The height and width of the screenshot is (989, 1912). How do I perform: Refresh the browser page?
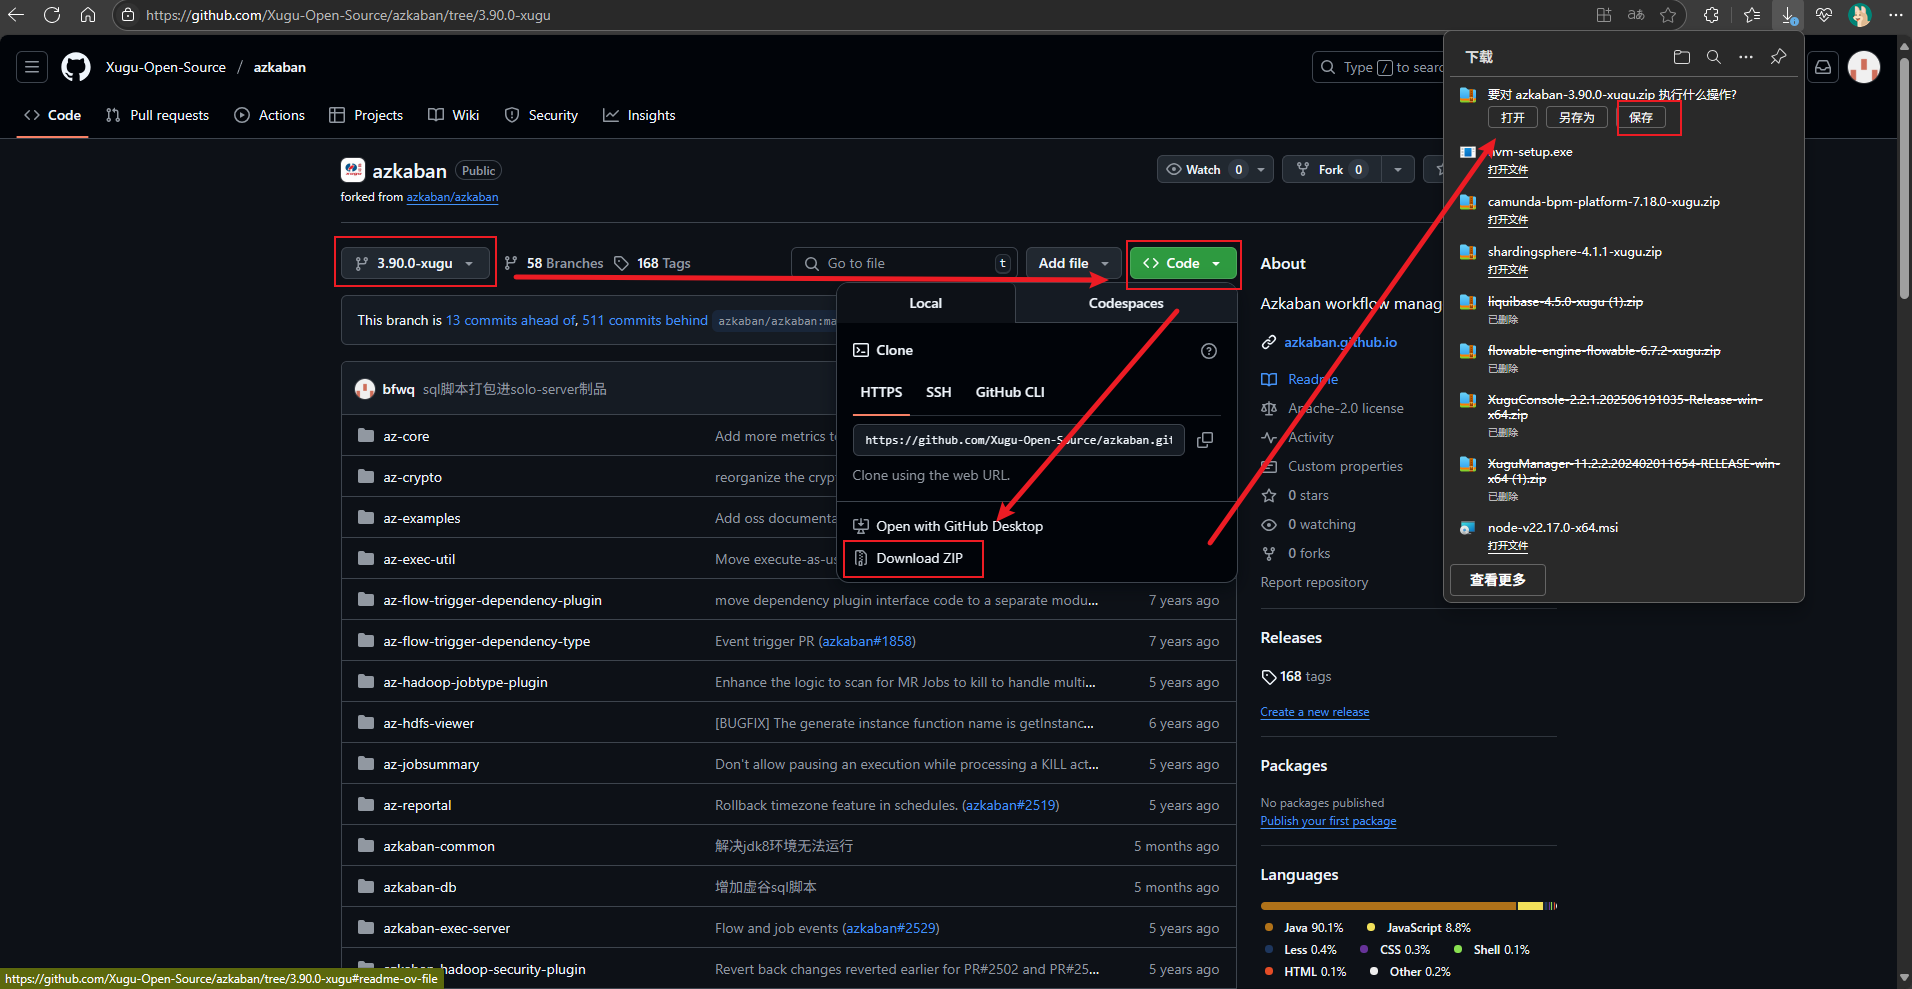(x=52, y=15)
